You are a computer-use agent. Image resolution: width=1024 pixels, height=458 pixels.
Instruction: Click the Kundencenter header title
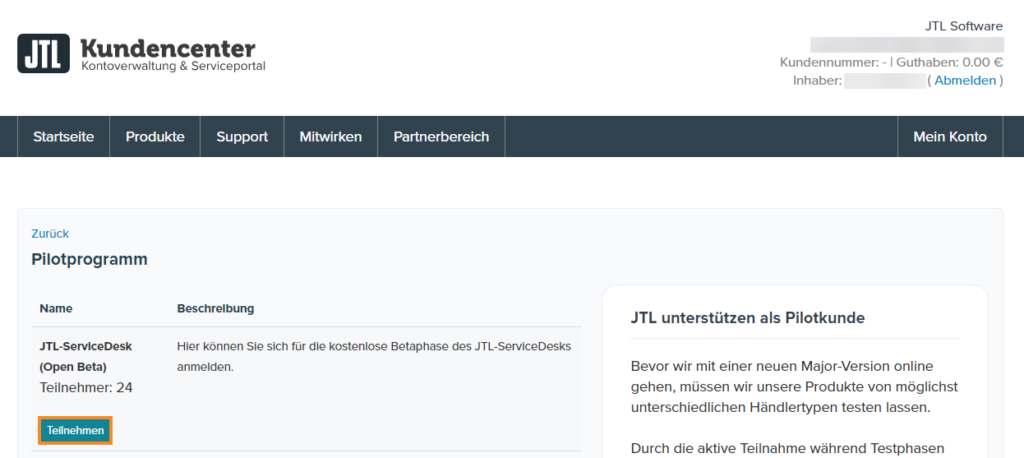point(167,48)
